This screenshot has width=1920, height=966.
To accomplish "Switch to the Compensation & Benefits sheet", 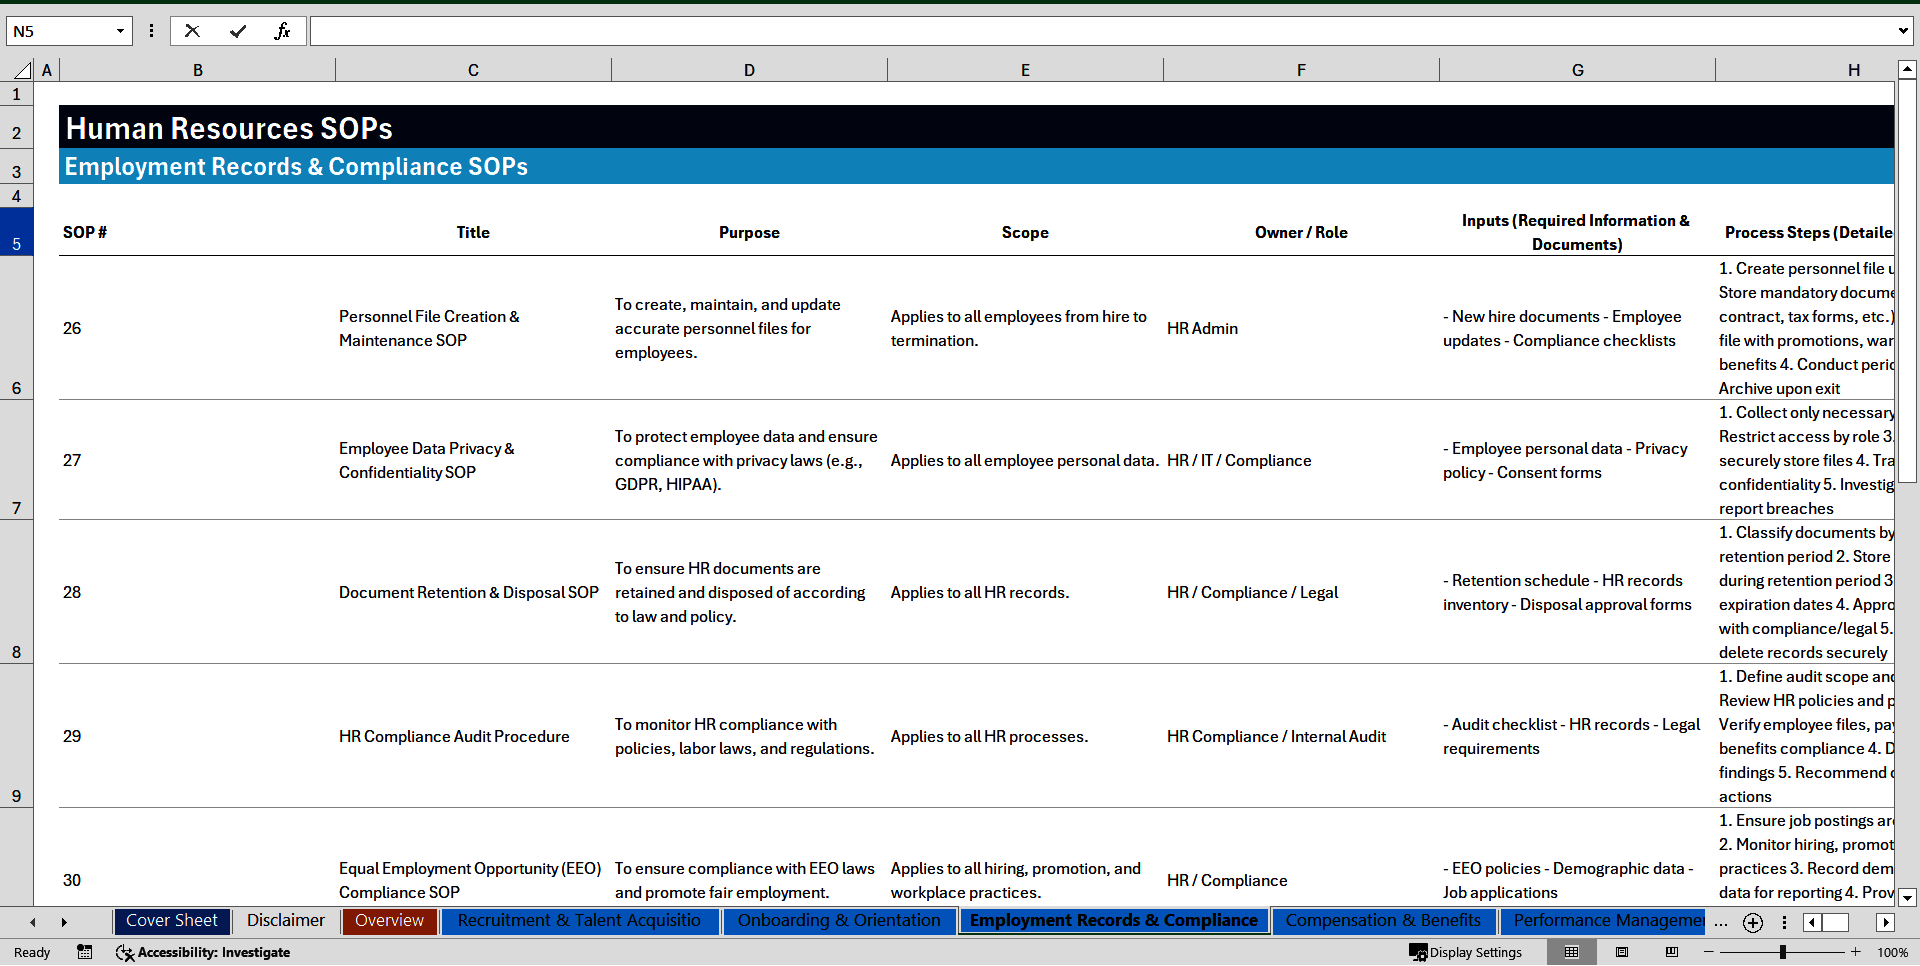I will pyautogui.click(x=1382, y=920).
